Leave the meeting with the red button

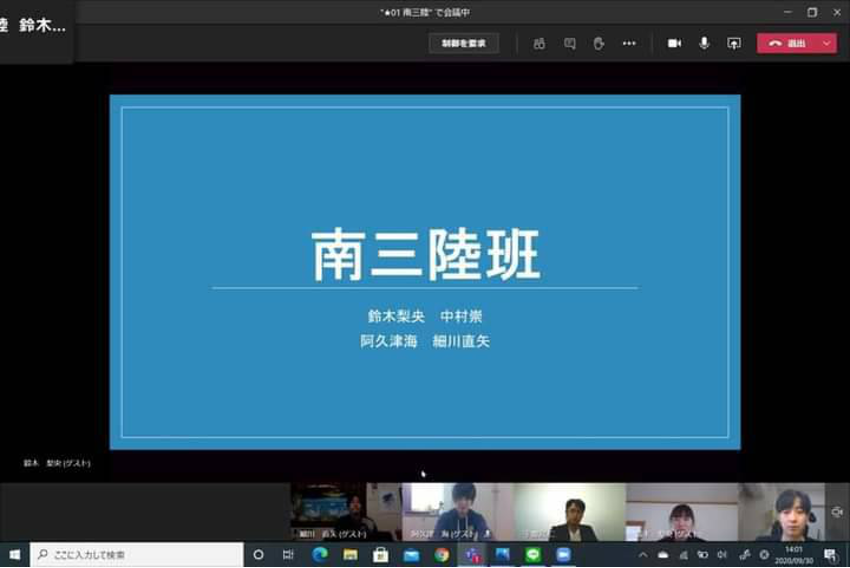tap(788, 43)
